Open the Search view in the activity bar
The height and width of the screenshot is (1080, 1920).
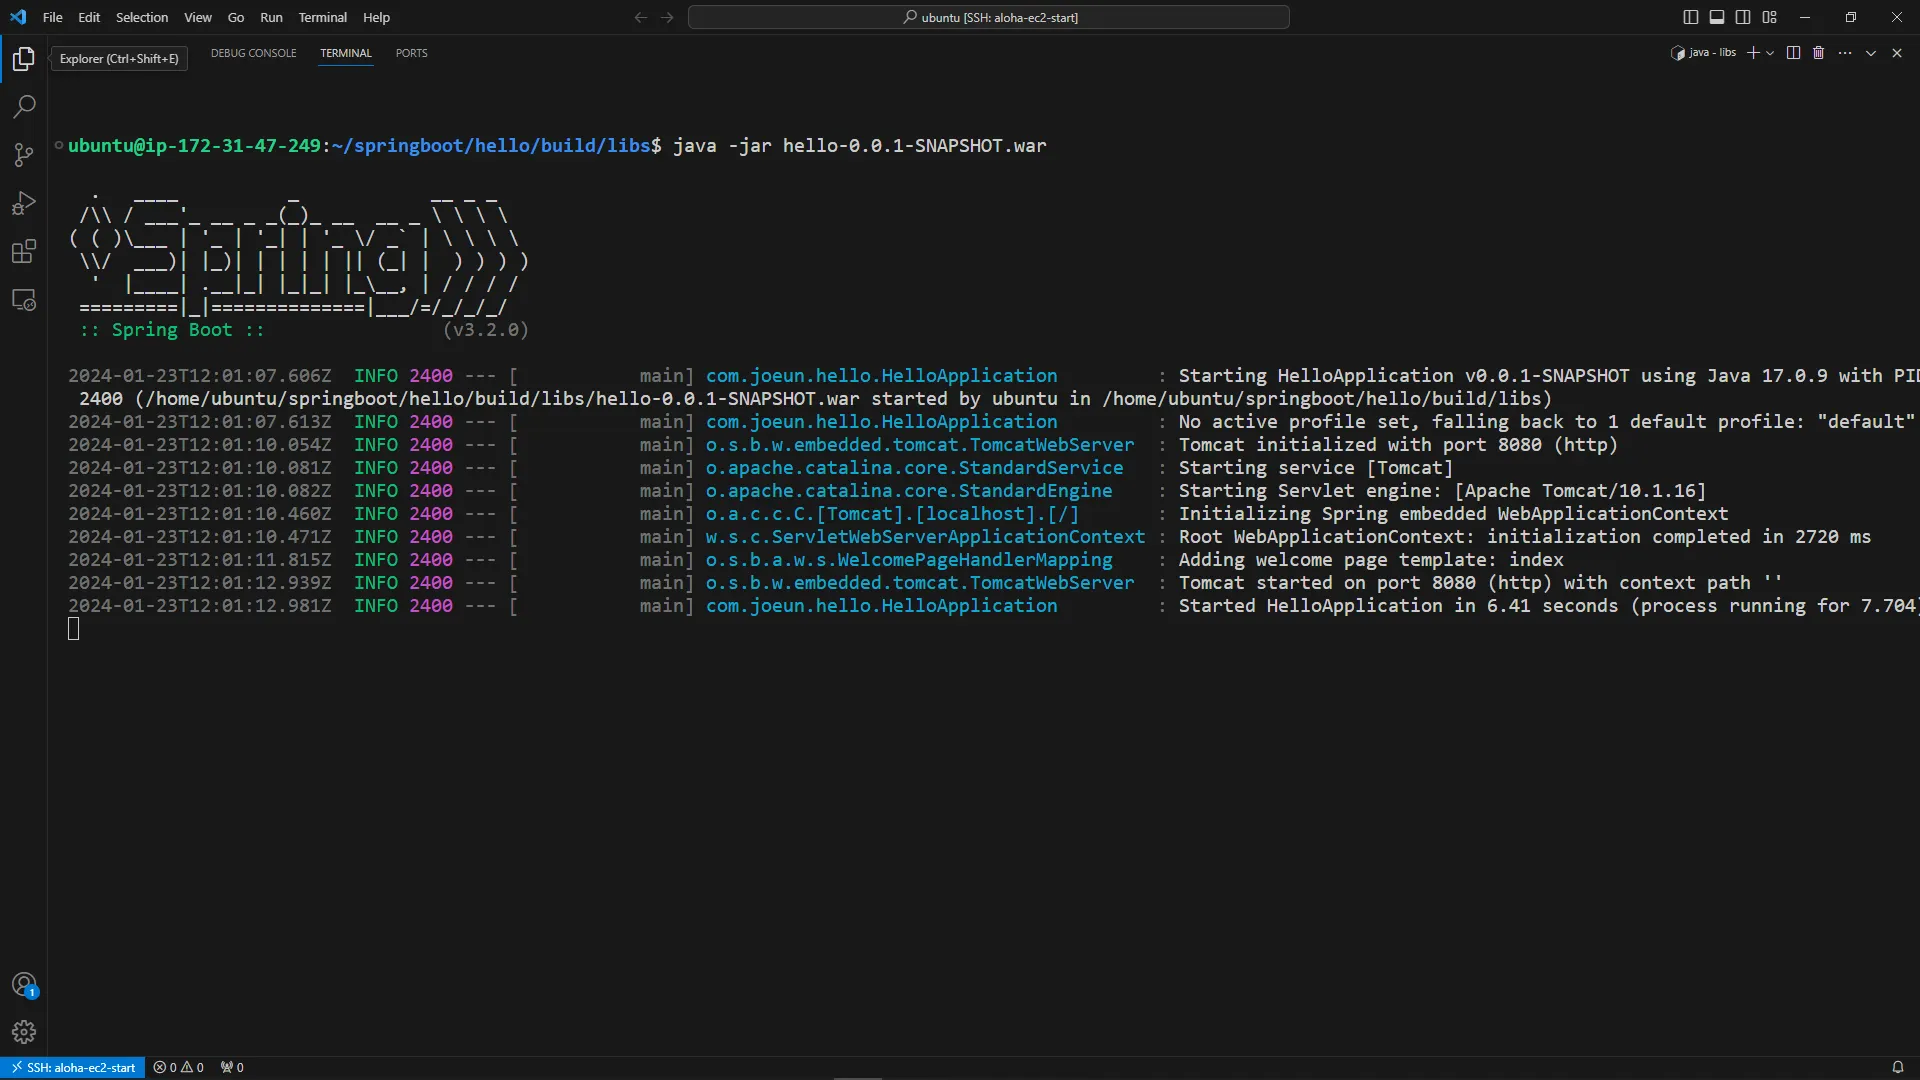pyautogui.click(x=24, y=106)
